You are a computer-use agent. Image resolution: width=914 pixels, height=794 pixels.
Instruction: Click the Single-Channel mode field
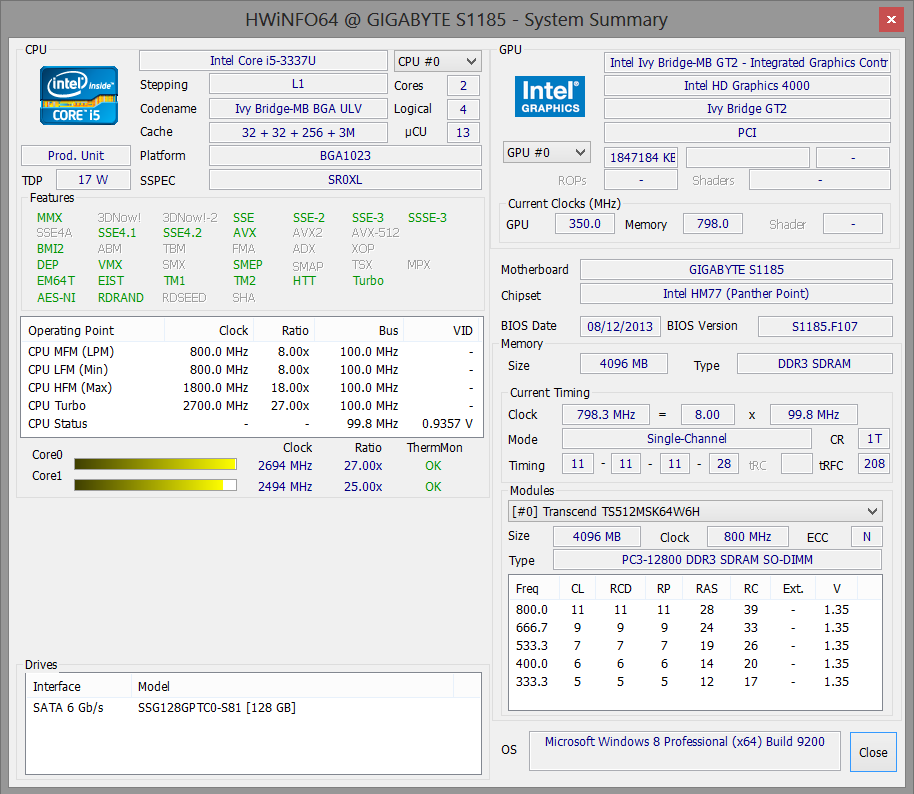tap(687, 438)
